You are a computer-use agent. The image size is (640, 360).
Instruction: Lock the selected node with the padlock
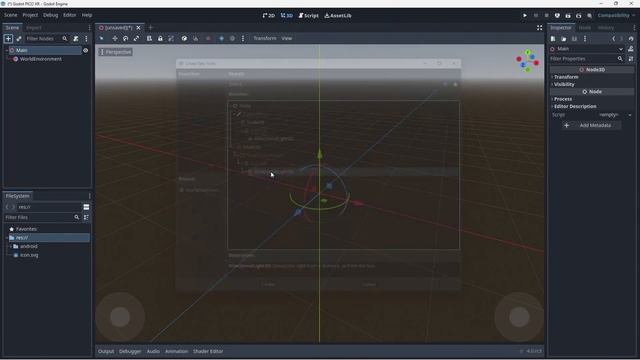point(160,38)
